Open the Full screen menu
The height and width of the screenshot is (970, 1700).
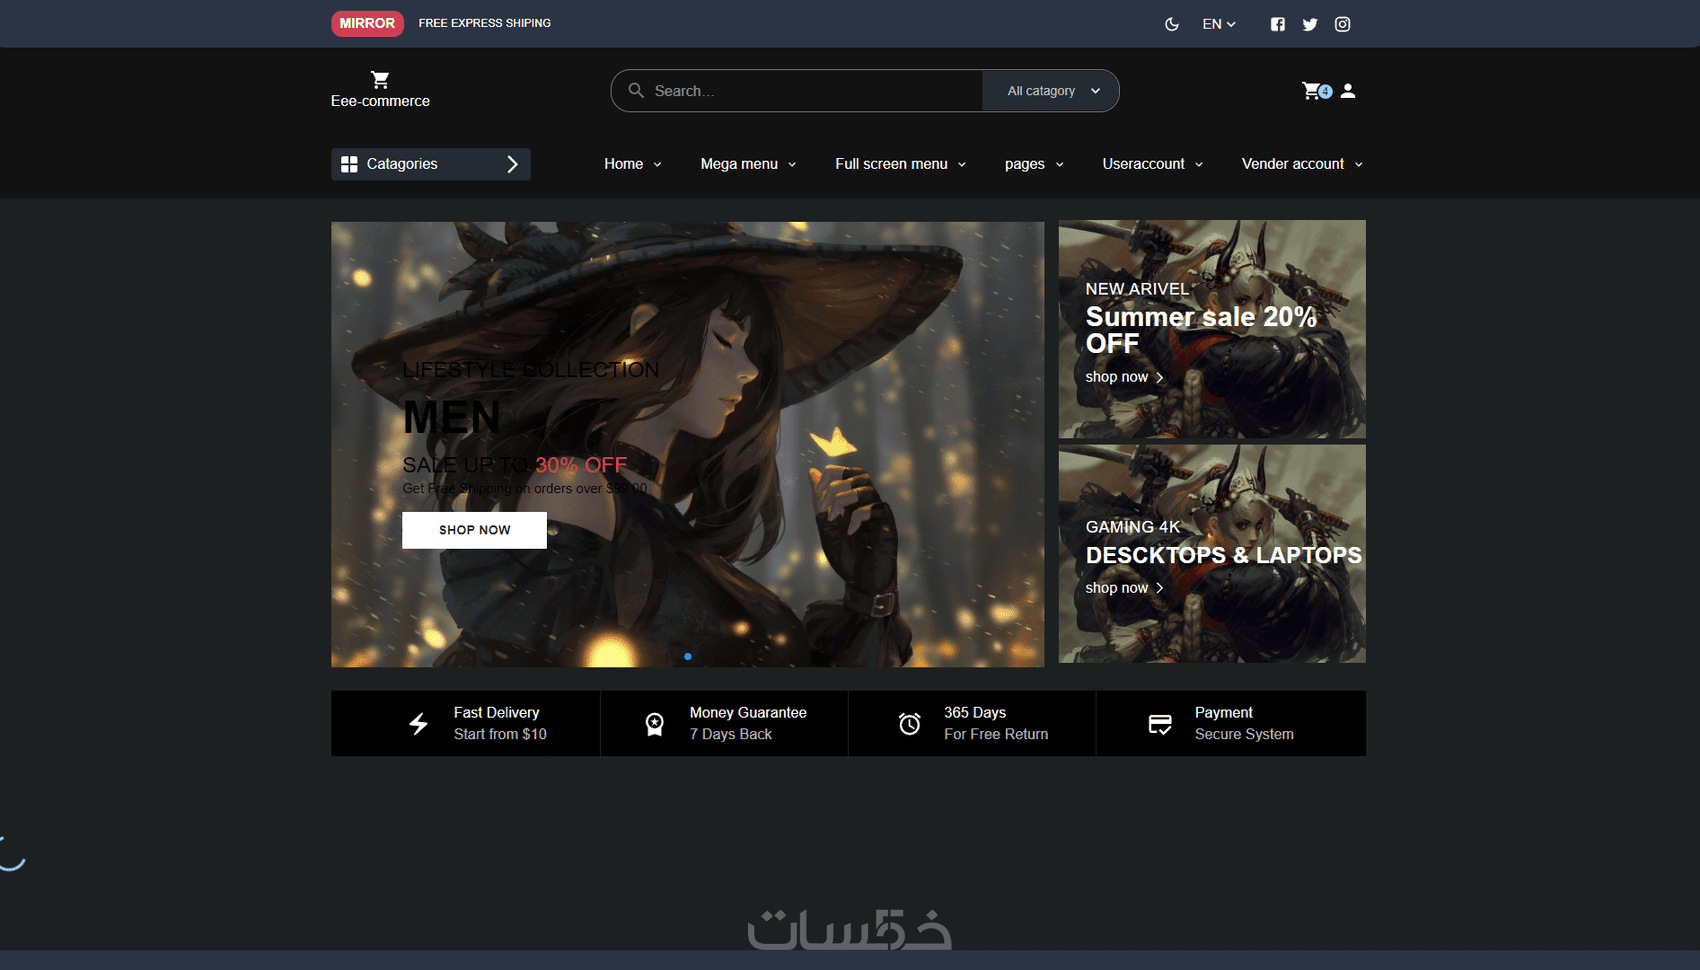click(x=901, y=164)
